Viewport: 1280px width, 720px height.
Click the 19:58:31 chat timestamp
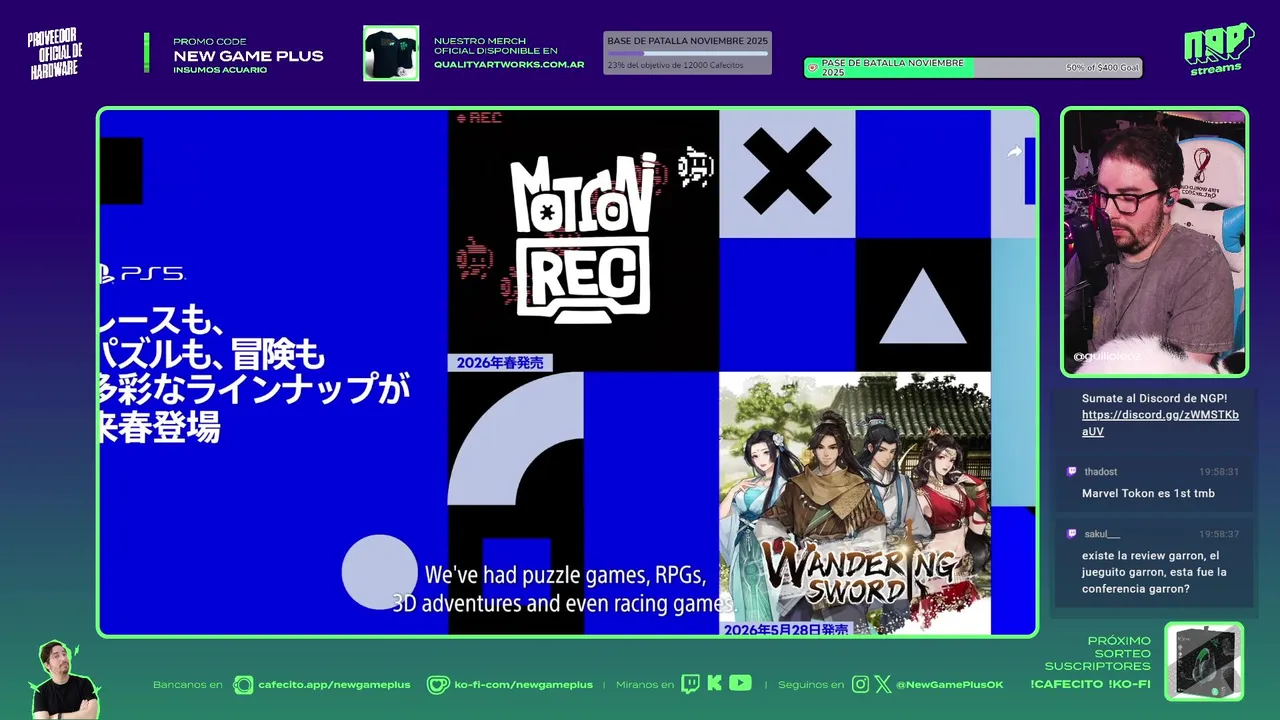[x=1219, y=472]
